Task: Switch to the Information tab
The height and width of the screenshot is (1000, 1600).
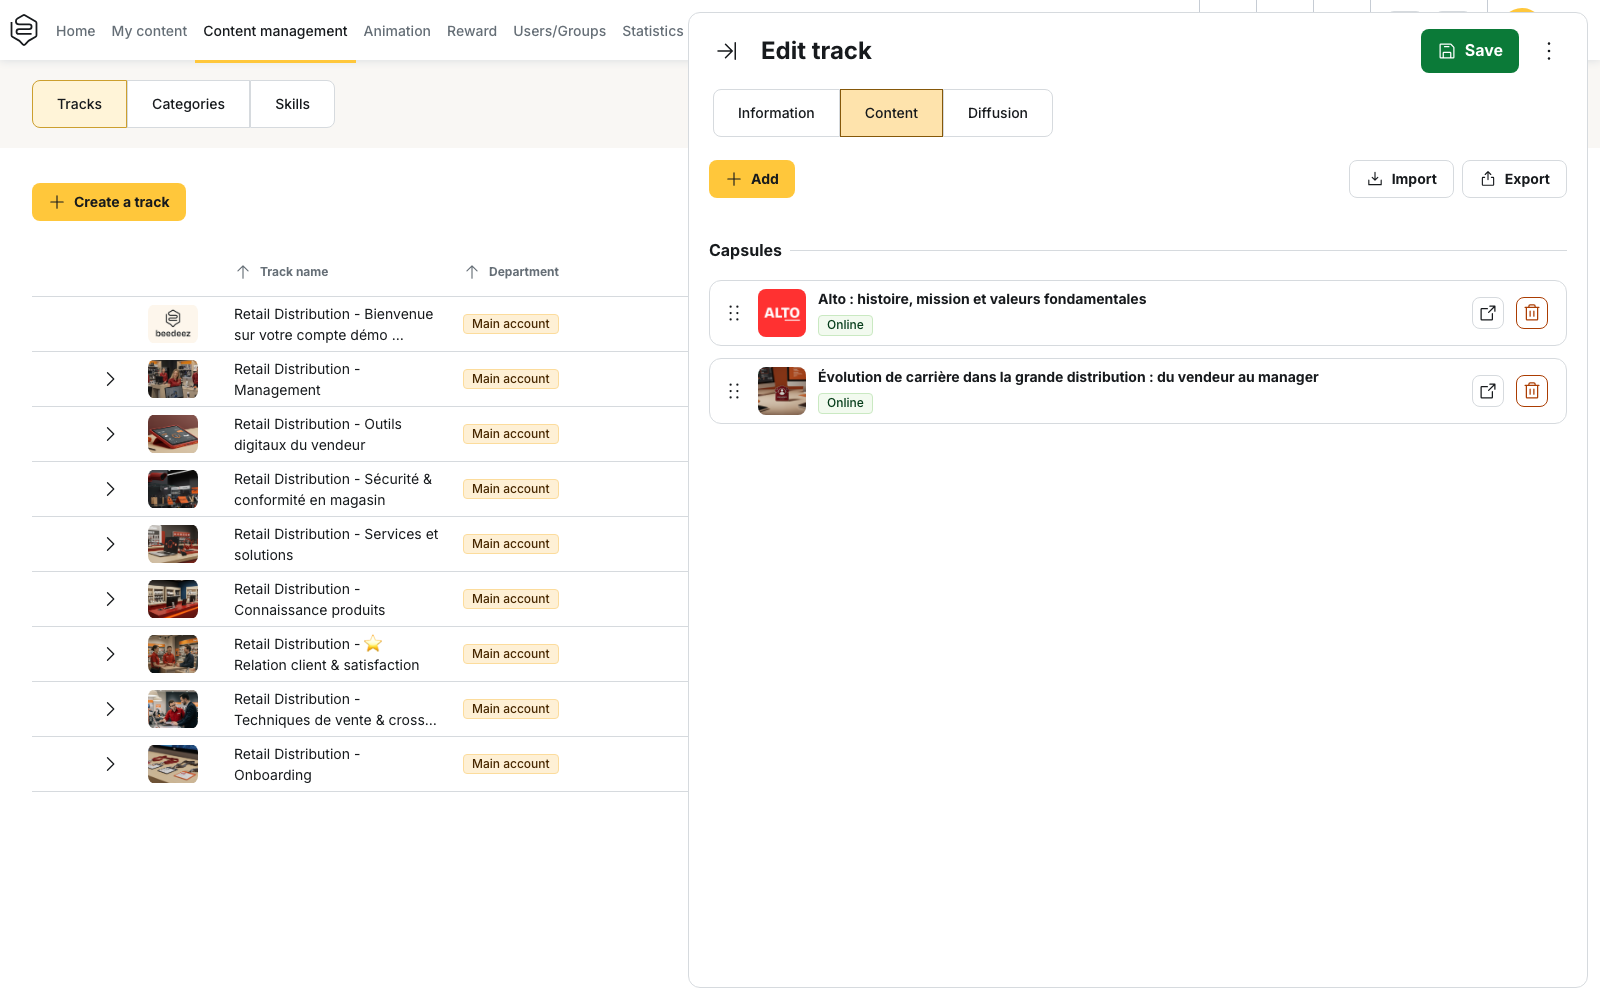Action: pos(776,113)
